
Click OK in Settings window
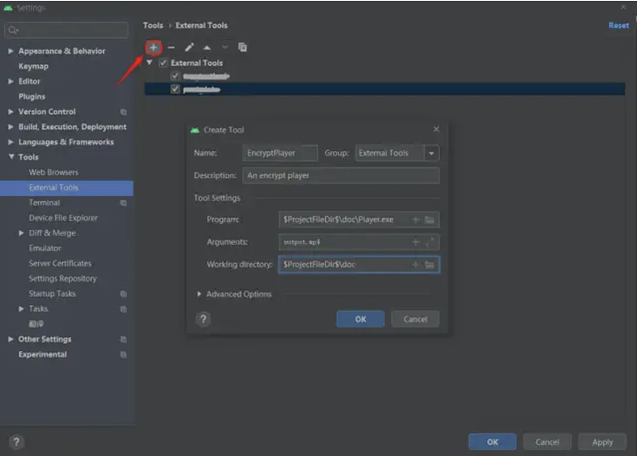point(492,442)
